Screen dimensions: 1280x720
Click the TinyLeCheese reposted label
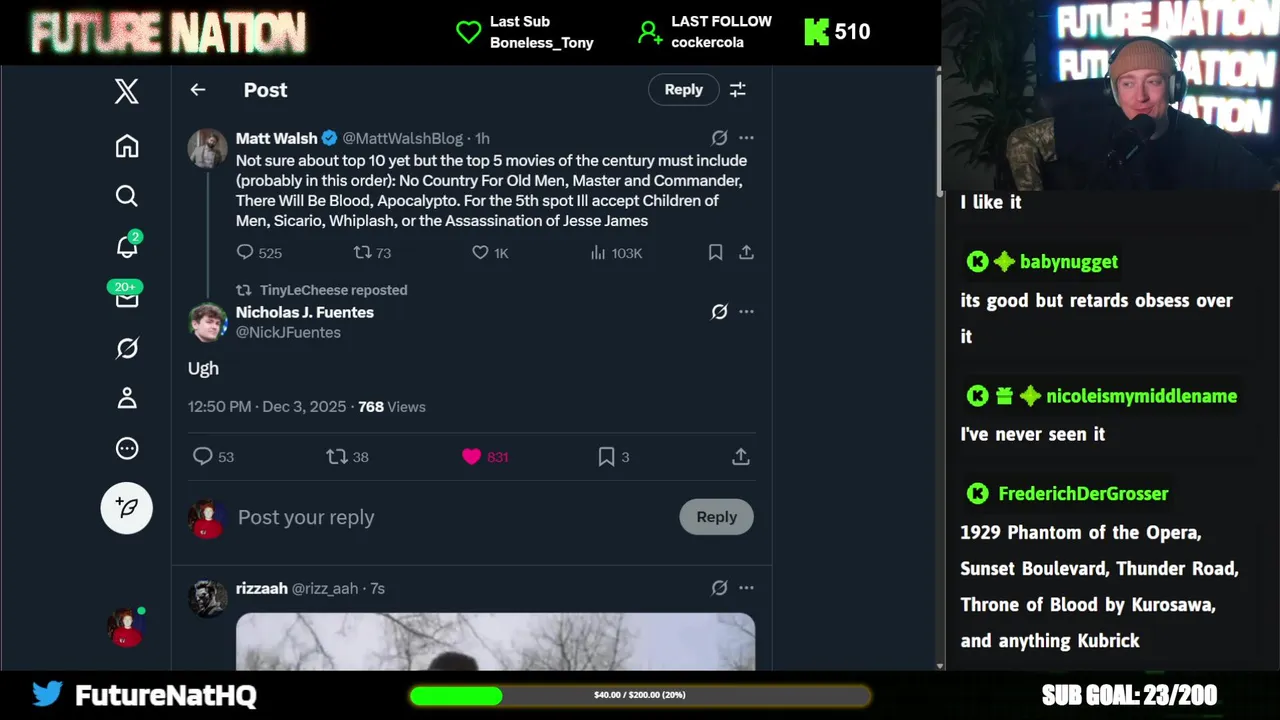coord(333,290)
